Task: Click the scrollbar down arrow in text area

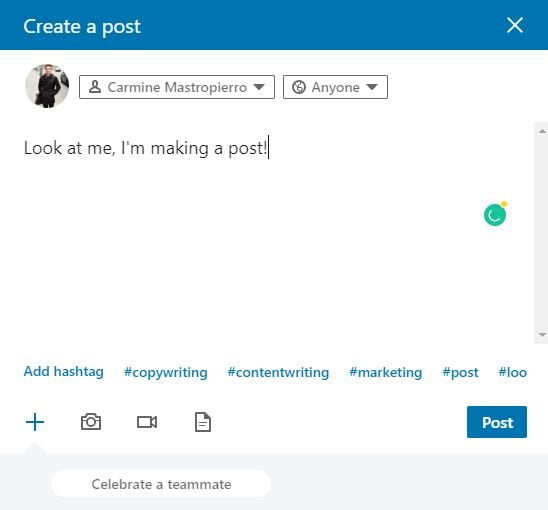Action: (542, 335)
